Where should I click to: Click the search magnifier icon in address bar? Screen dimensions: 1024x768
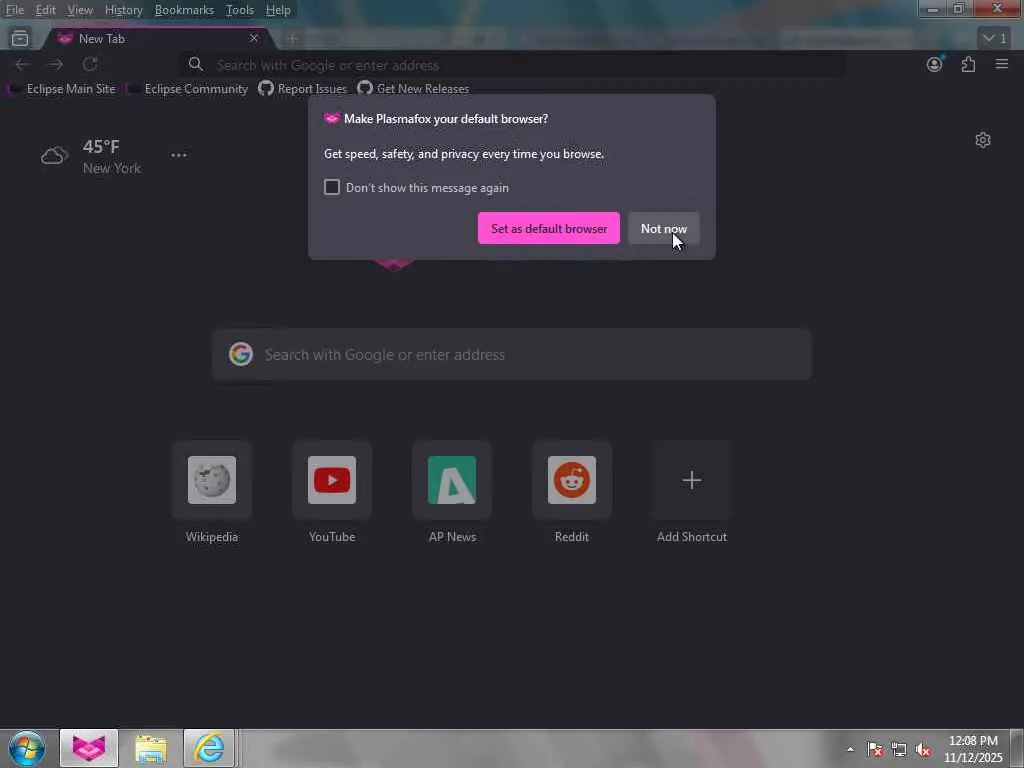[x=195, y=65]
